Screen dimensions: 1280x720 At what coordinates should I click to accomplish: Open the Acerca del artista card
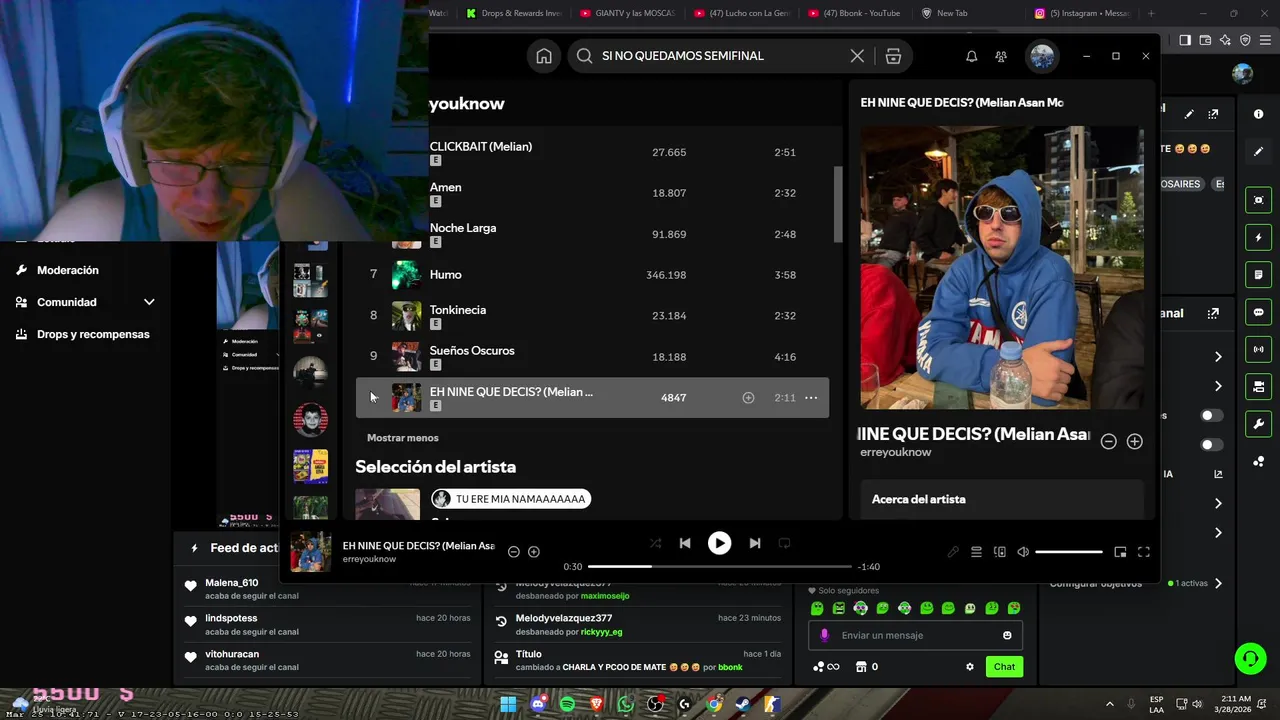1002,499
